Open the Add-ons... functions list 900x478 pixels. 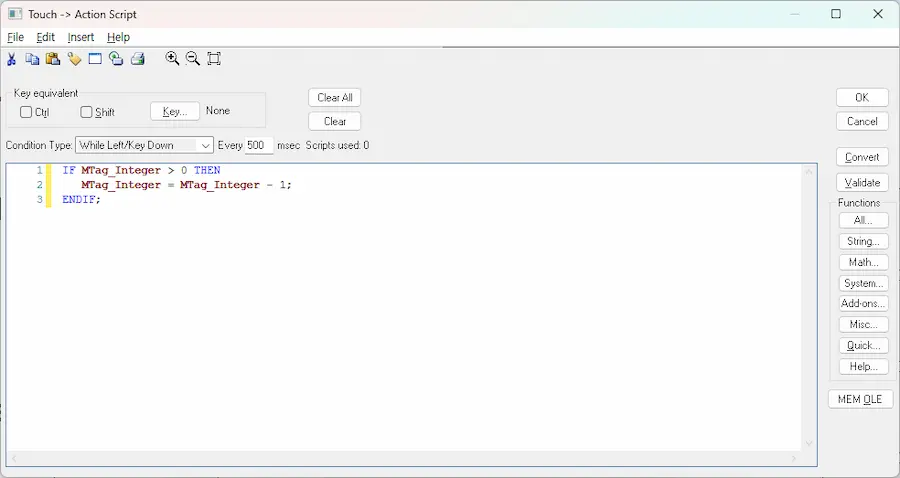(x=863, y=304)
